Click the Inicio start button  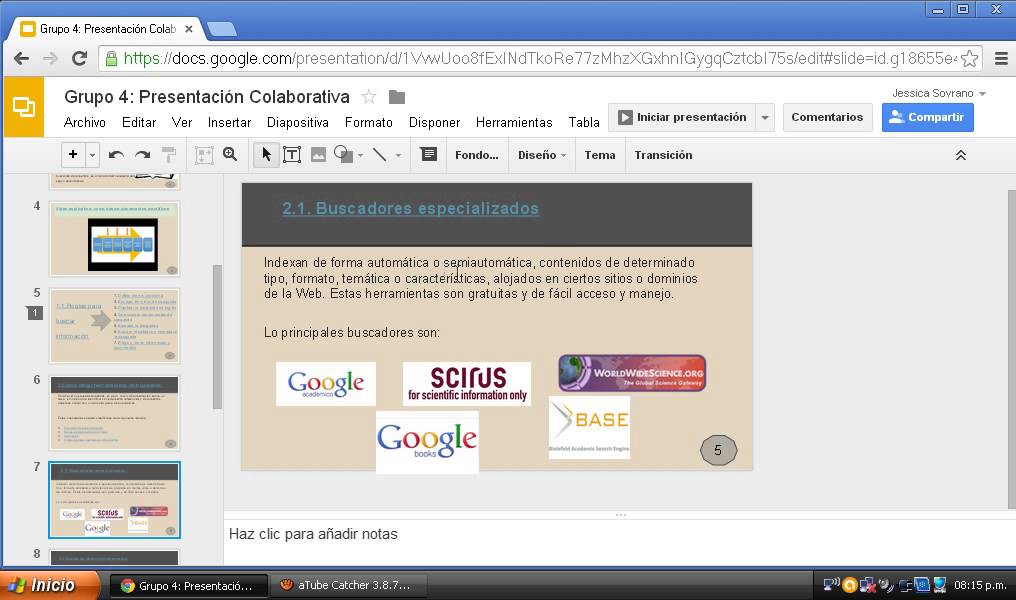coord(51,585)
